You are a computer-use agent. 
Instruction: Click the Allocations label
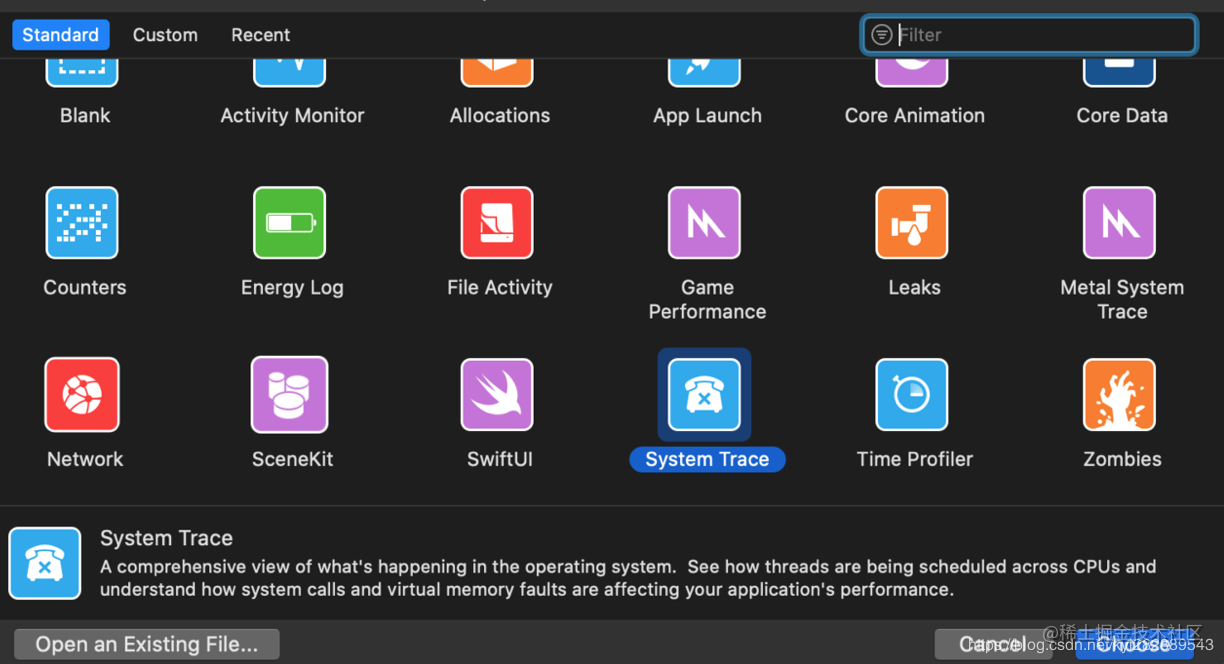[499, 115]
